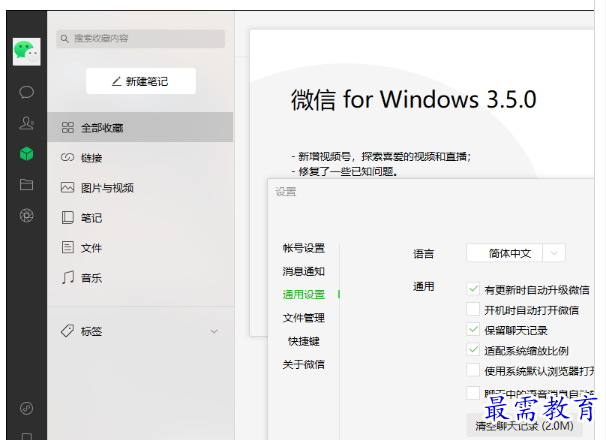Viewport: 606px width, 440px height.
Task: Toggle the voice message auto-convert checkbox
Action: [x=473, y=393]
